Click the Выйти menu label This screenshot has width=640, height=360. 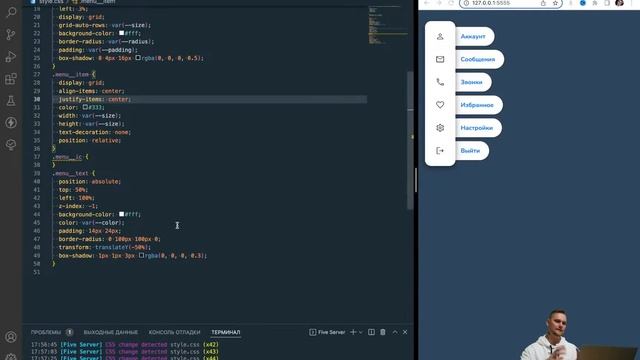470,151
